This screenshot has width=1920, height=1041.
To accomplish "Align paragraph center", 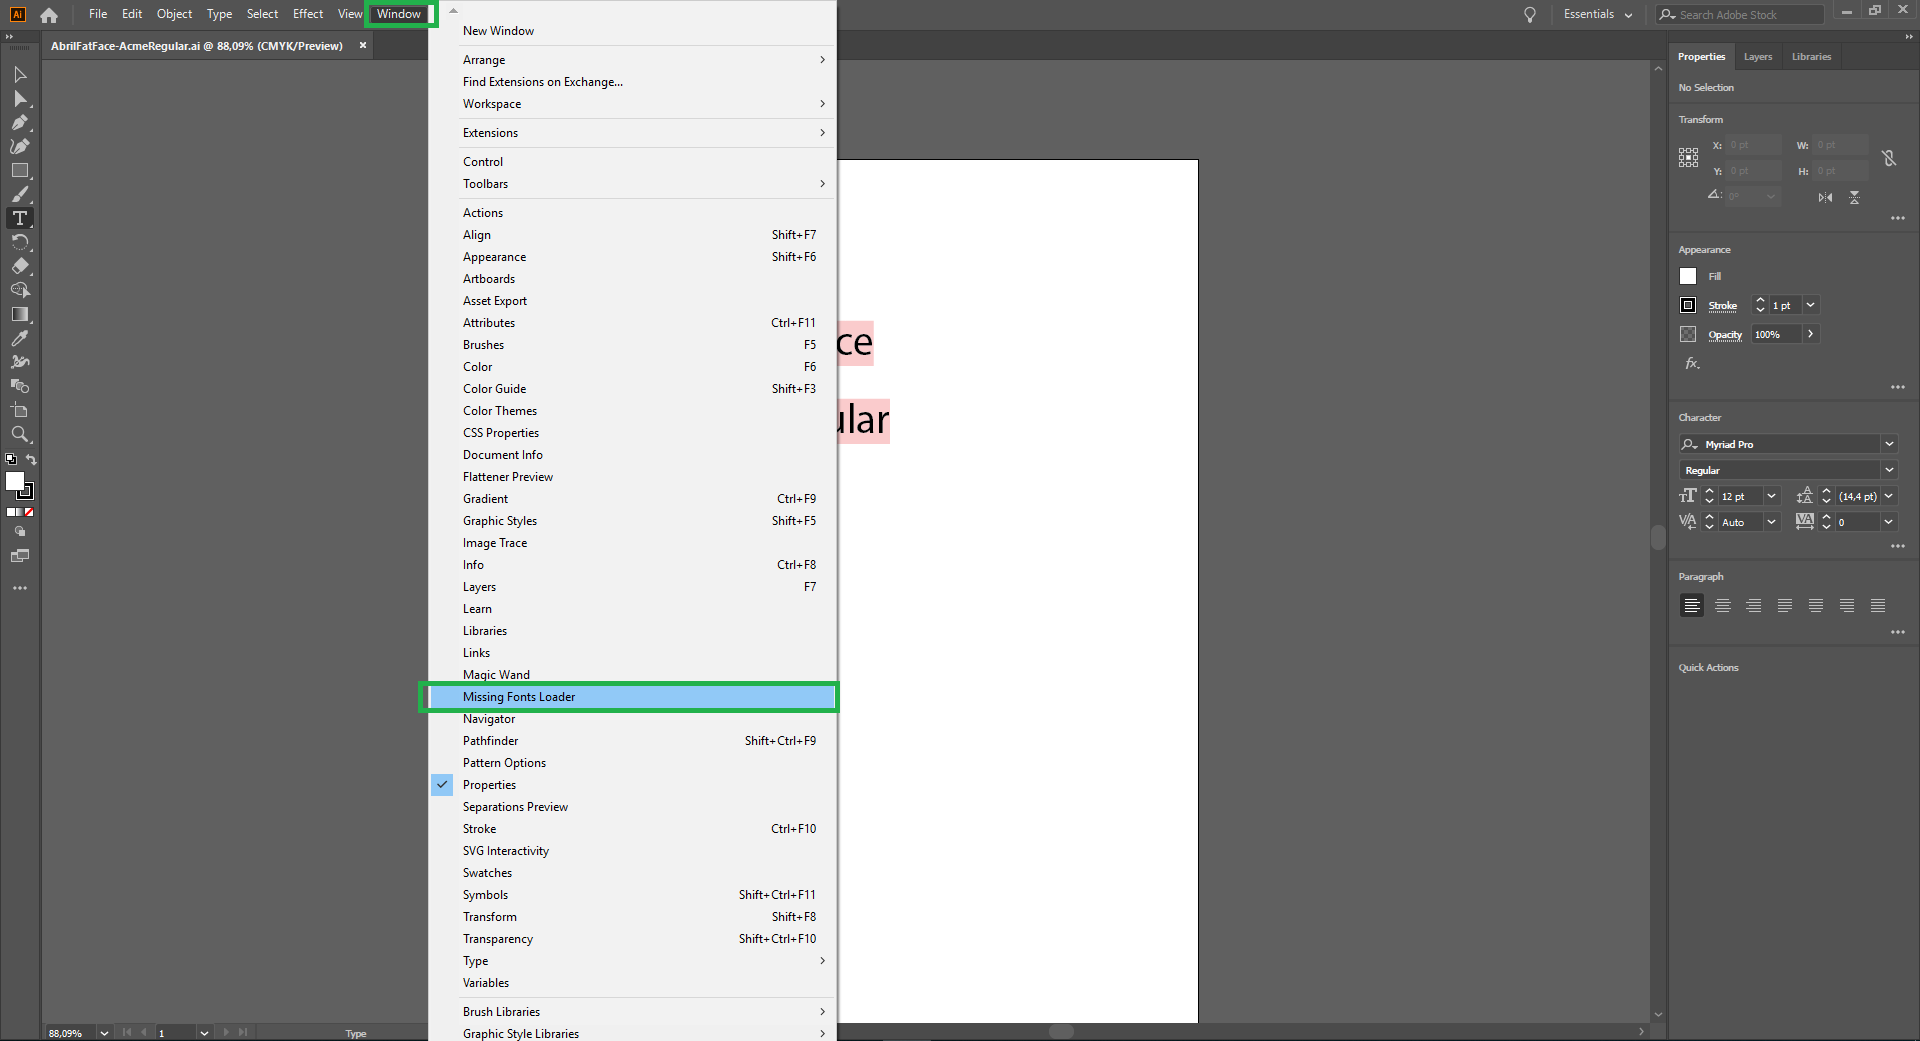I will pos(1723,605).
